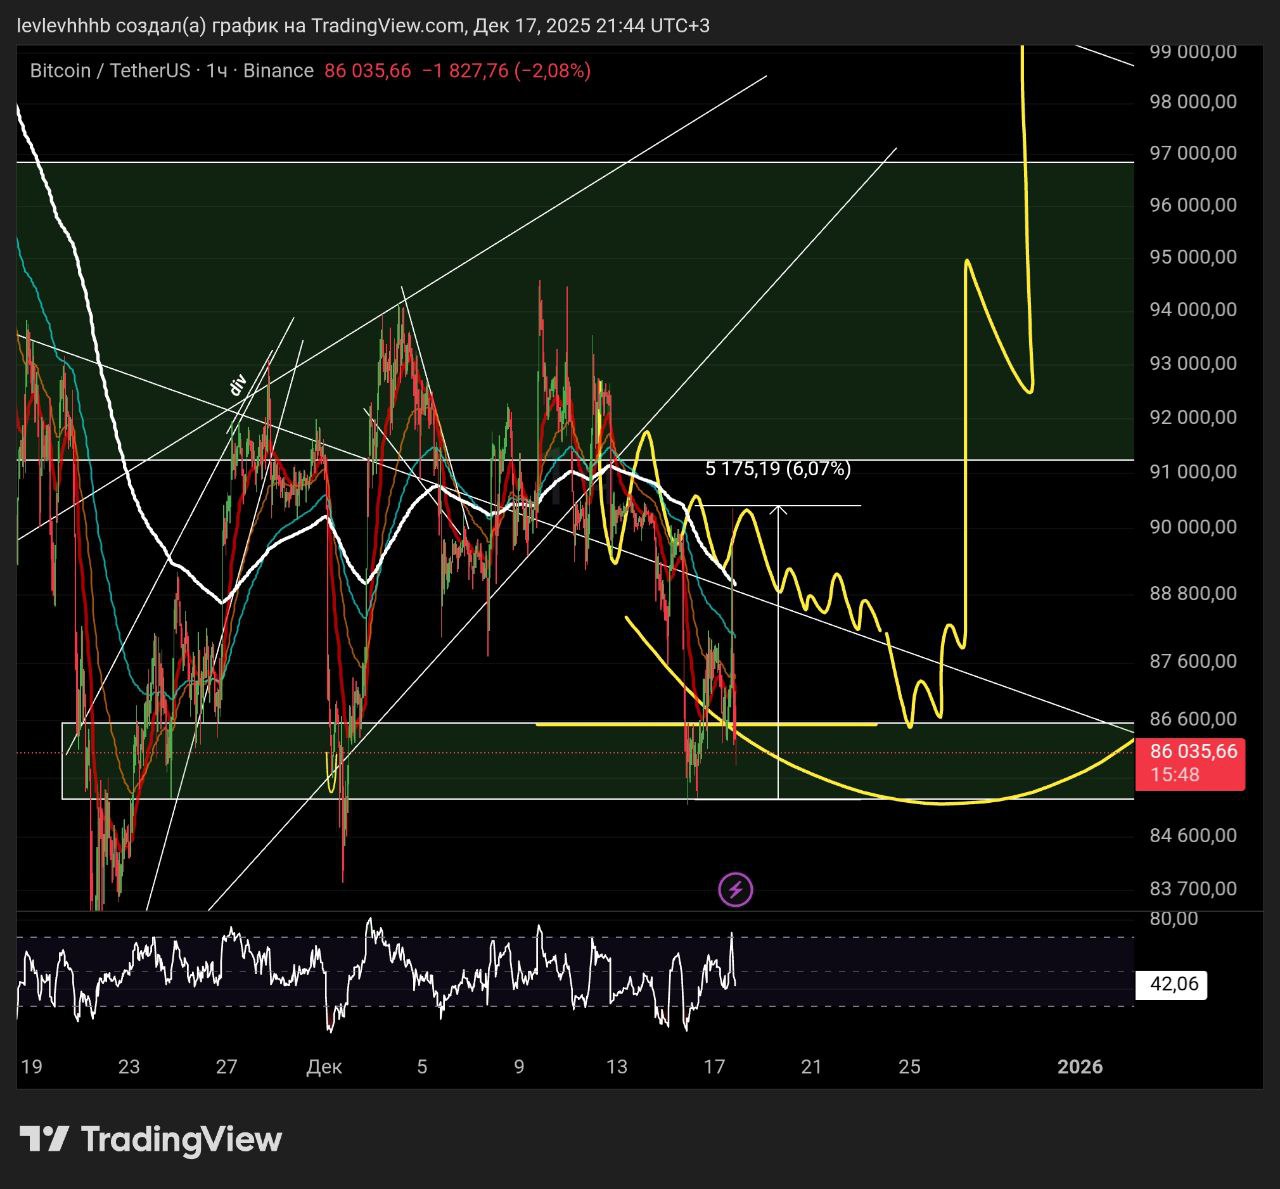
Task: Select the 5 175,19 (6,07%) measurement label
Action: (778, 469)
